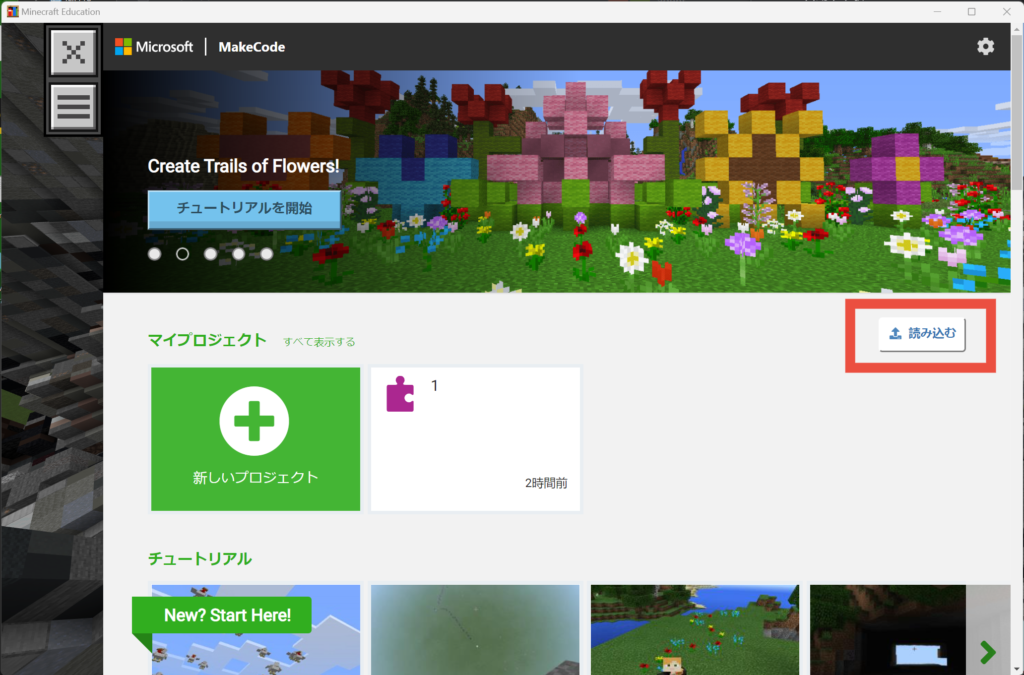Close the MakeCode panel with the X icon

[x=73, y=52]
